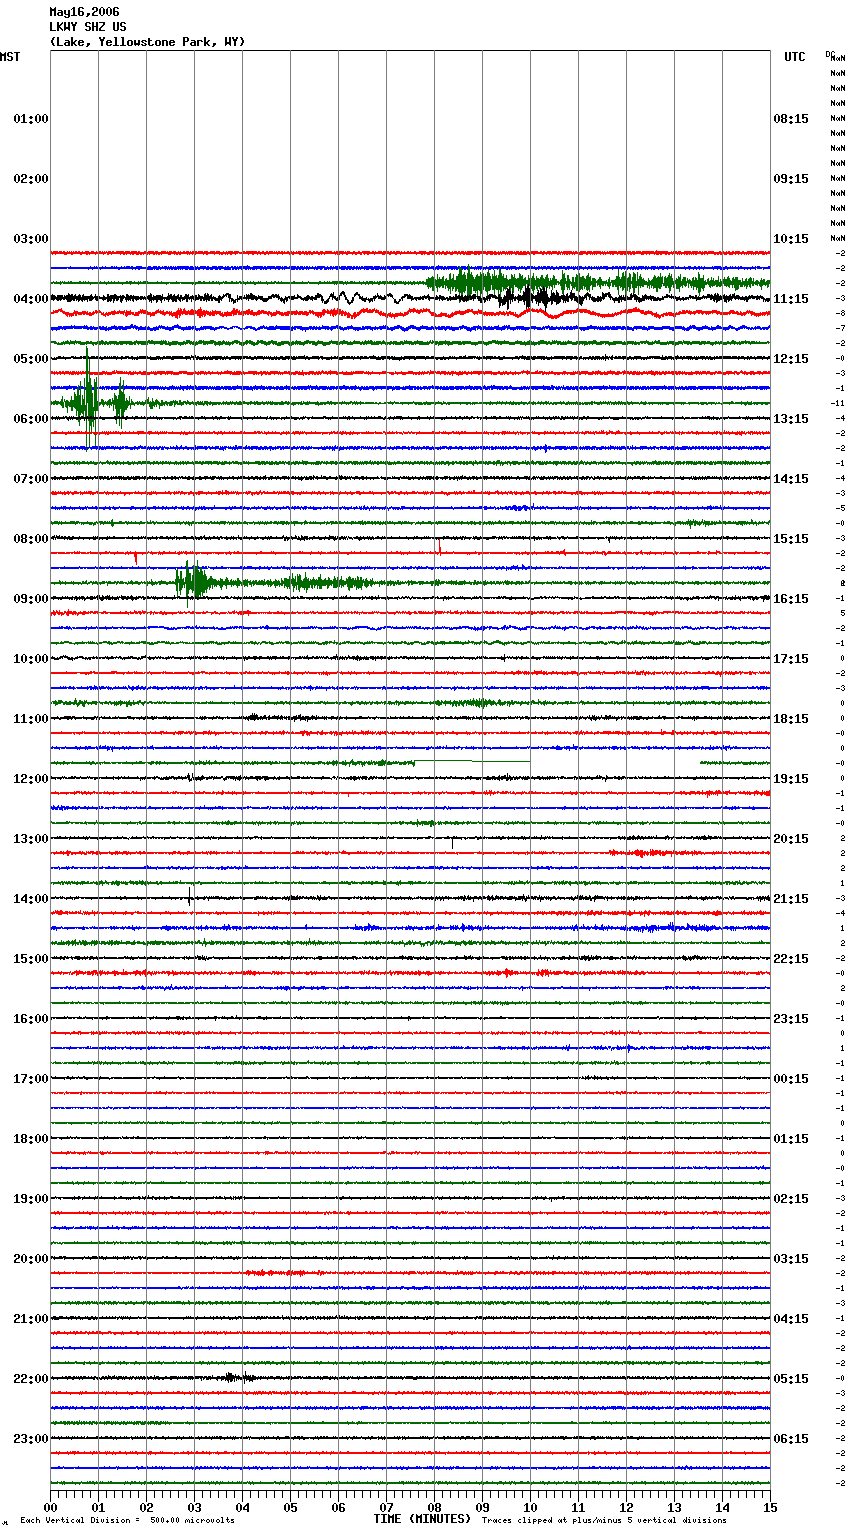
Task: Select the 04:00 MST time label
Action: click(30, 299)
